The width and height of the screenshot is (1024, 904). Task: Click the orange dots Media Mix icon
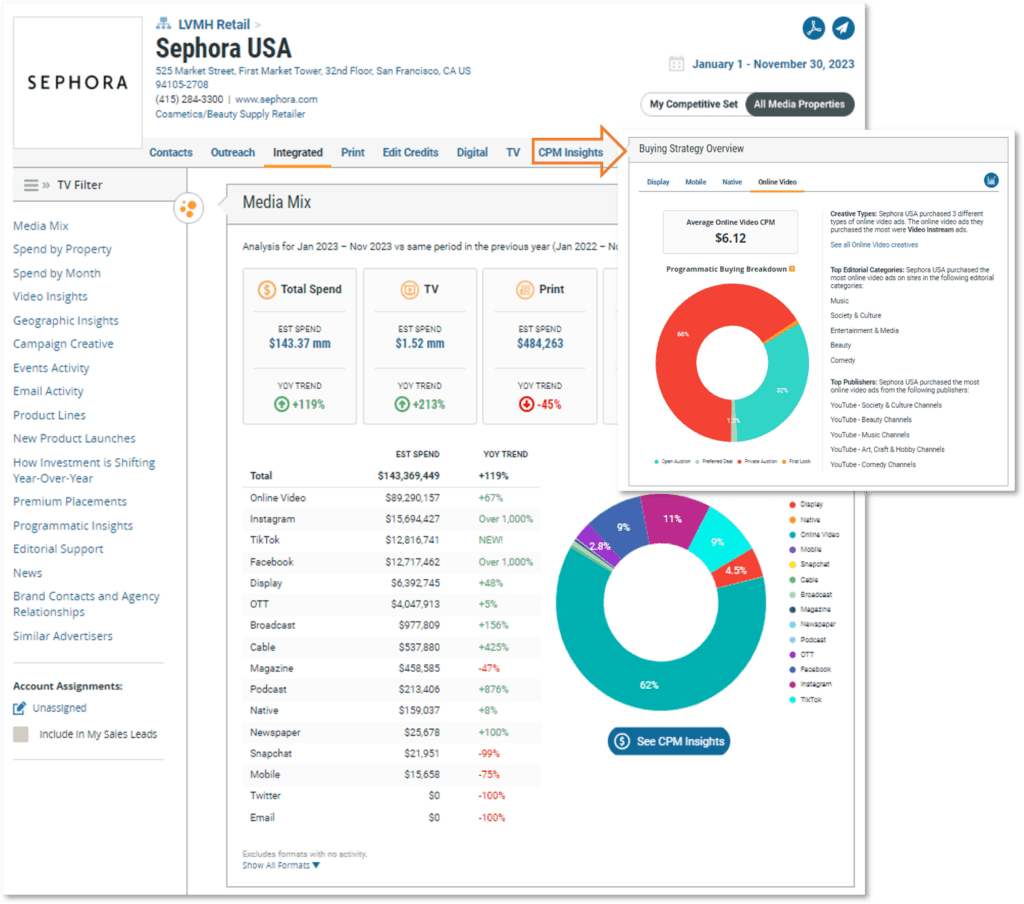click(x=188, y=208)
